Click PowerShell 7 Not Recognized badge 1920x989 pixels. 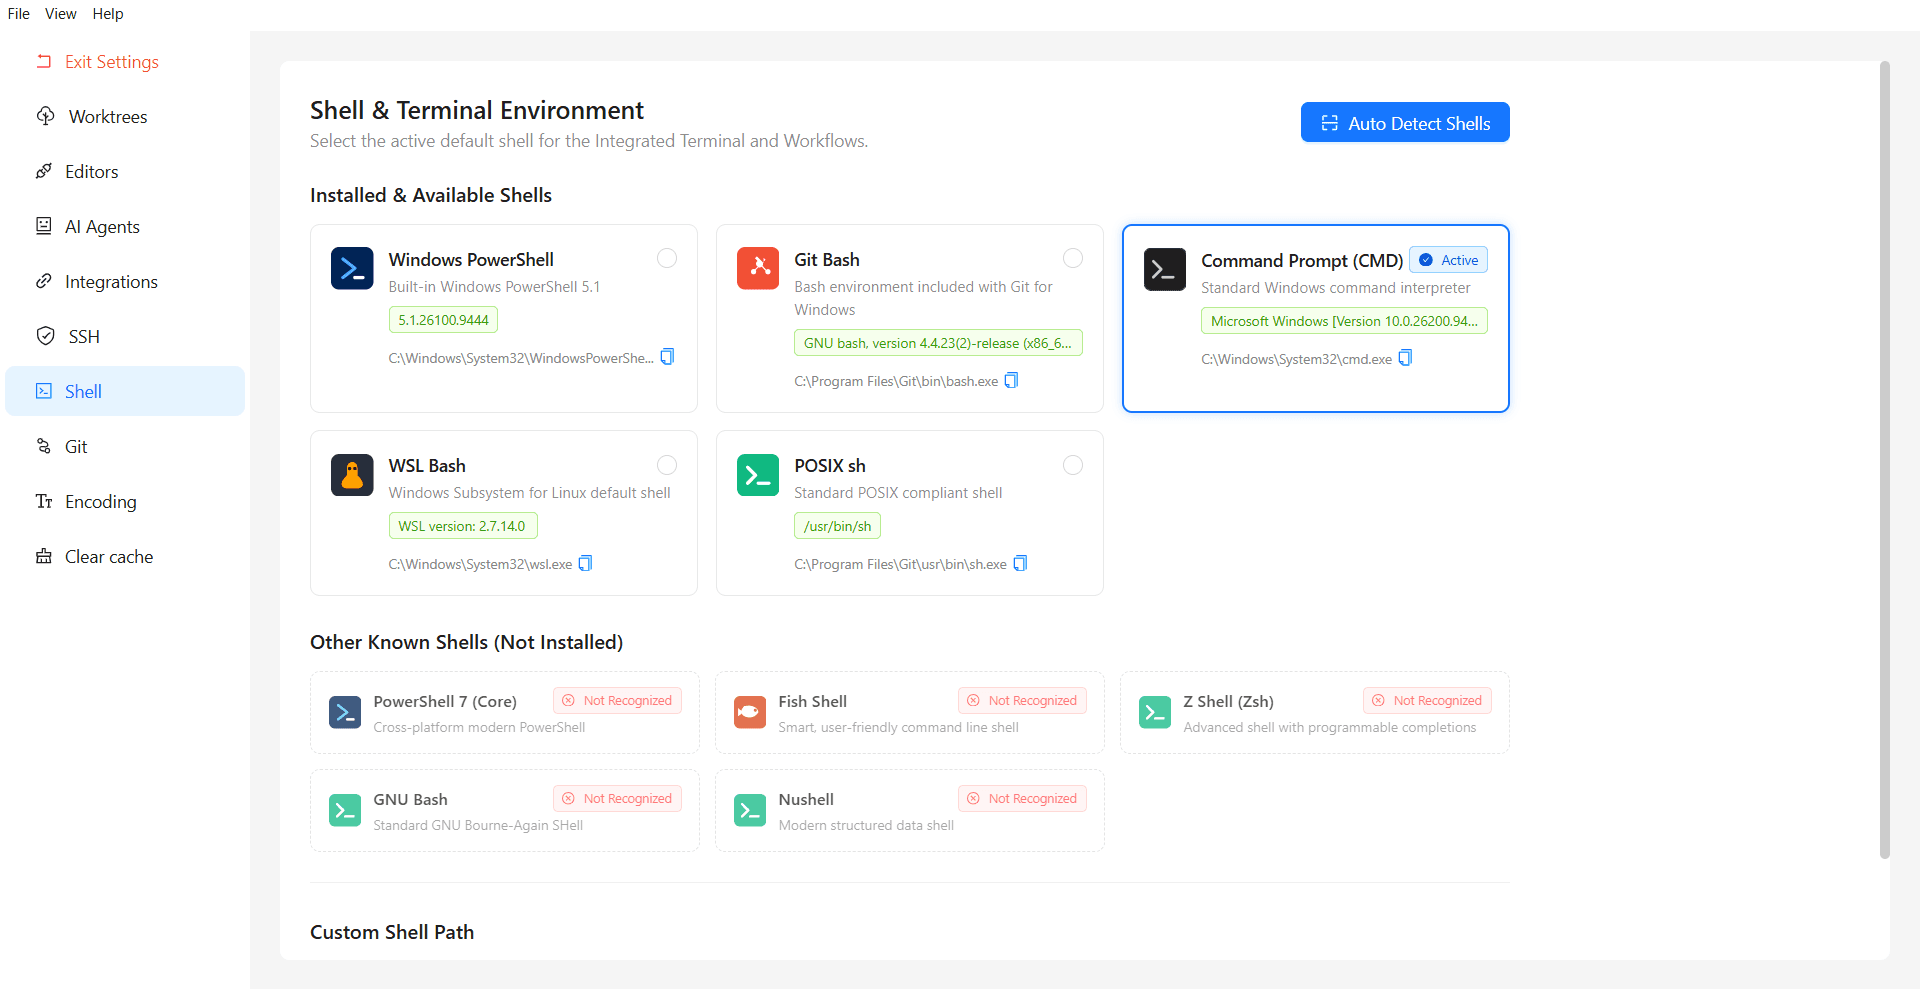[x=617, y=700]
